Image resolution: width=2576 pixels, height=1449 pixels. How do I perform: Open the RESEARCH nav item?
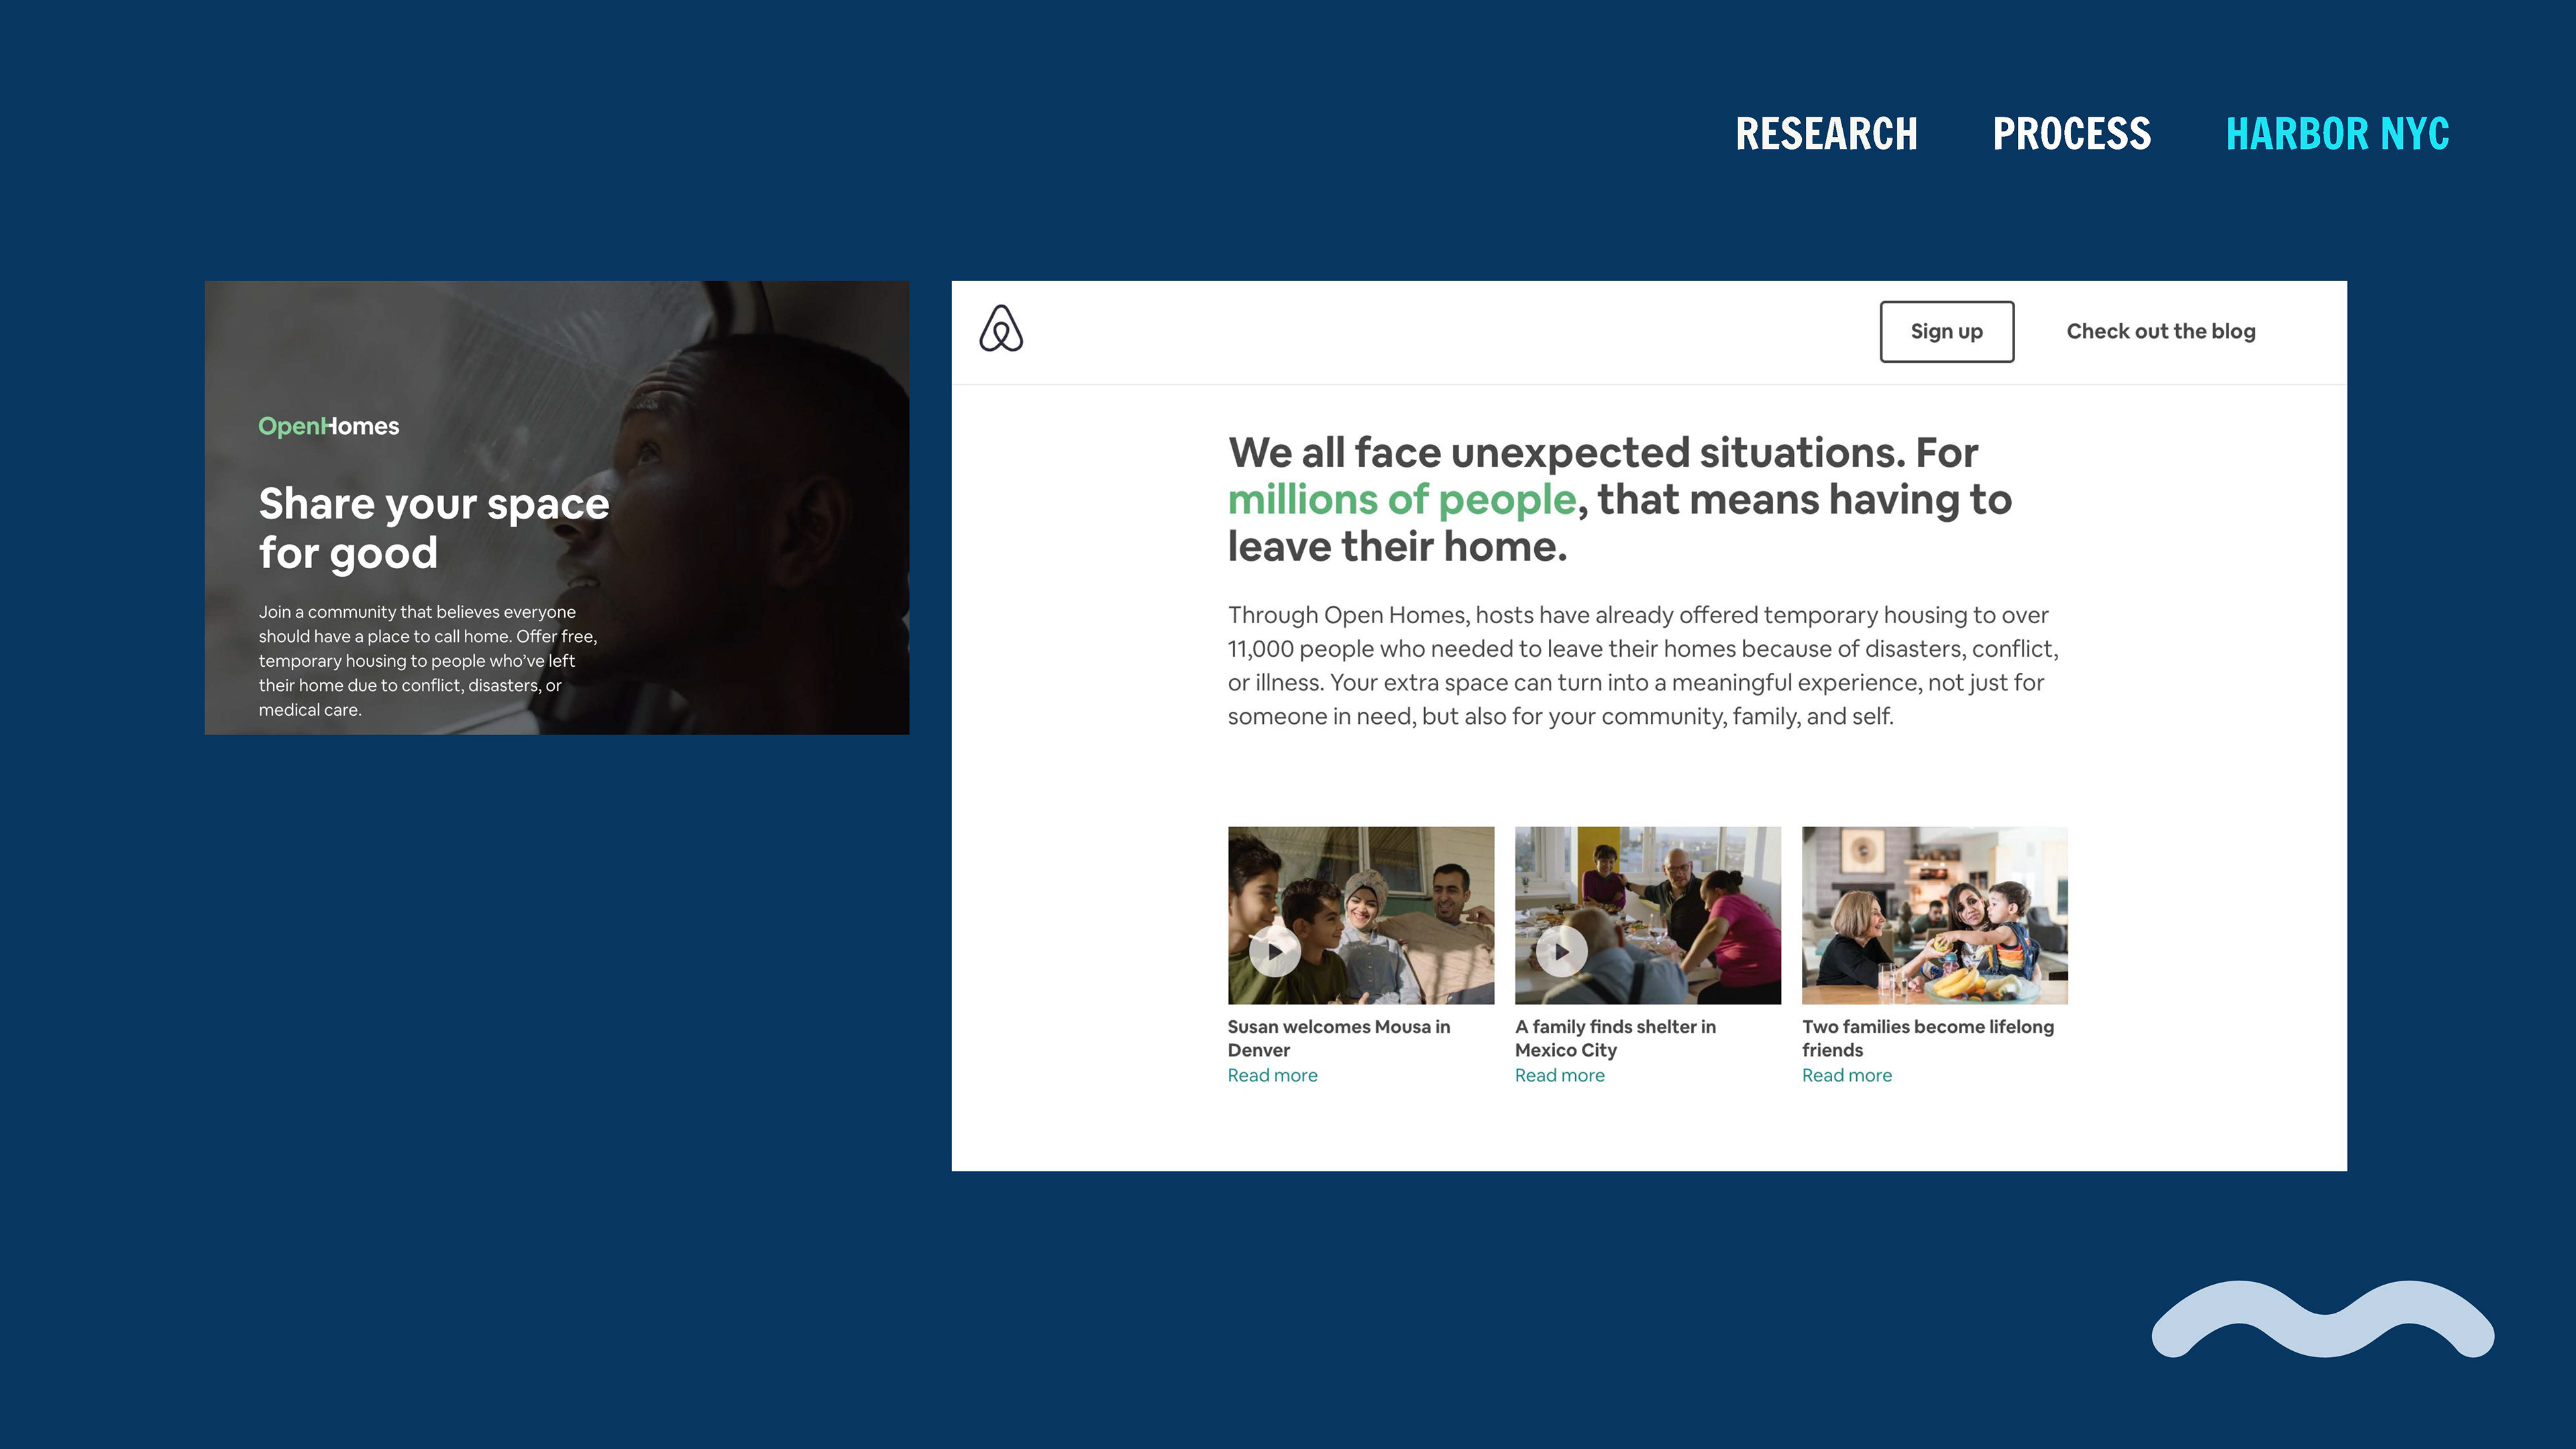click(x=1826, y=134)
